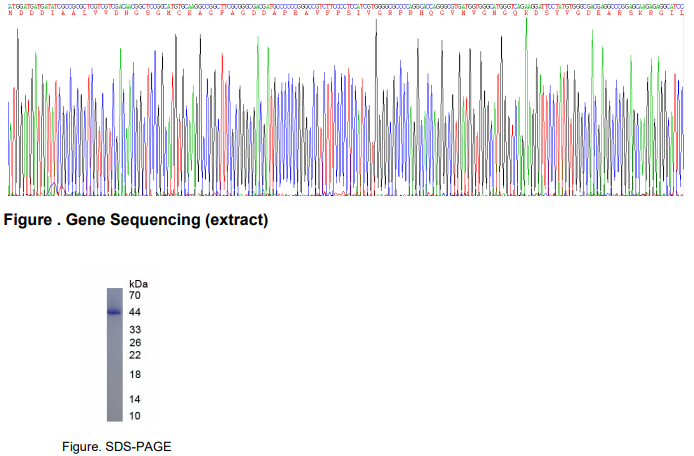Click the tallest green peak in the chromatogram
Image resolution: width=694 pixels, height=456 pixels.
[x=526, y=30]
